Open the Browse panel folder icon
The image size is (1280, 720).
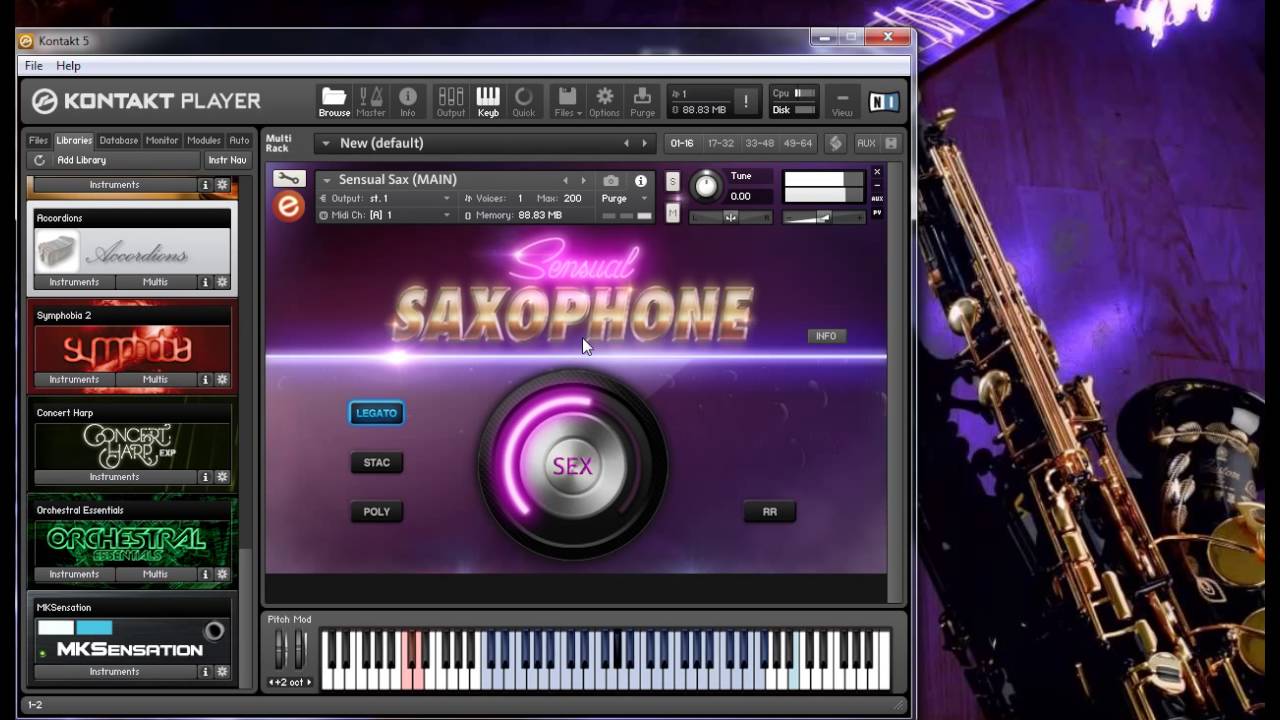tap(334, 101)
